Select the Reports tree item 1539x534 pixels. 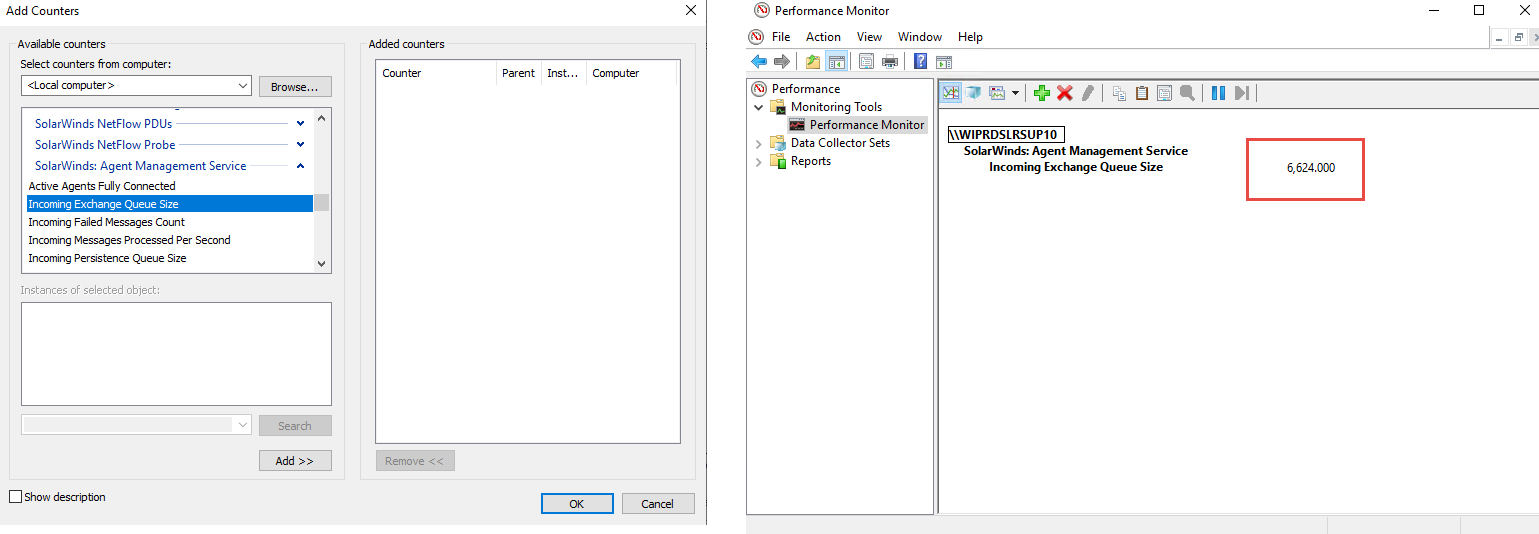[811, 161]
